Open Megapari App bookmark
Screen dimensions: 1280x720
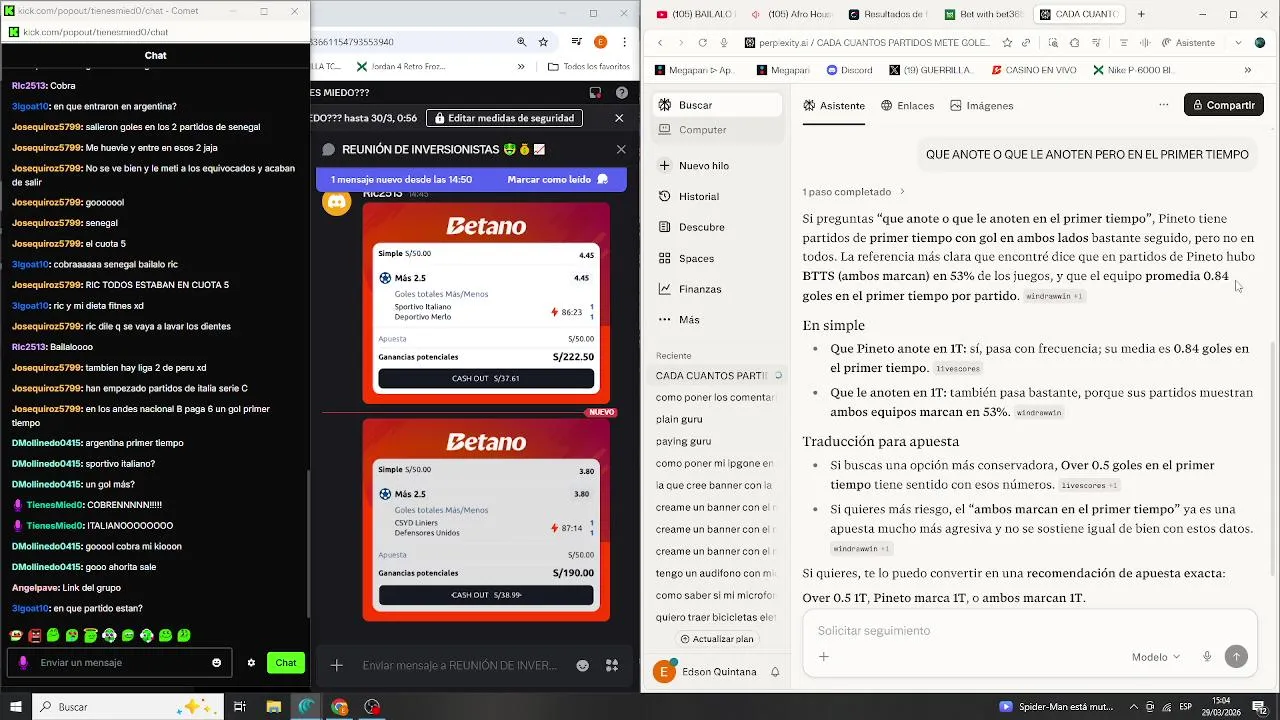click(695, 70)
